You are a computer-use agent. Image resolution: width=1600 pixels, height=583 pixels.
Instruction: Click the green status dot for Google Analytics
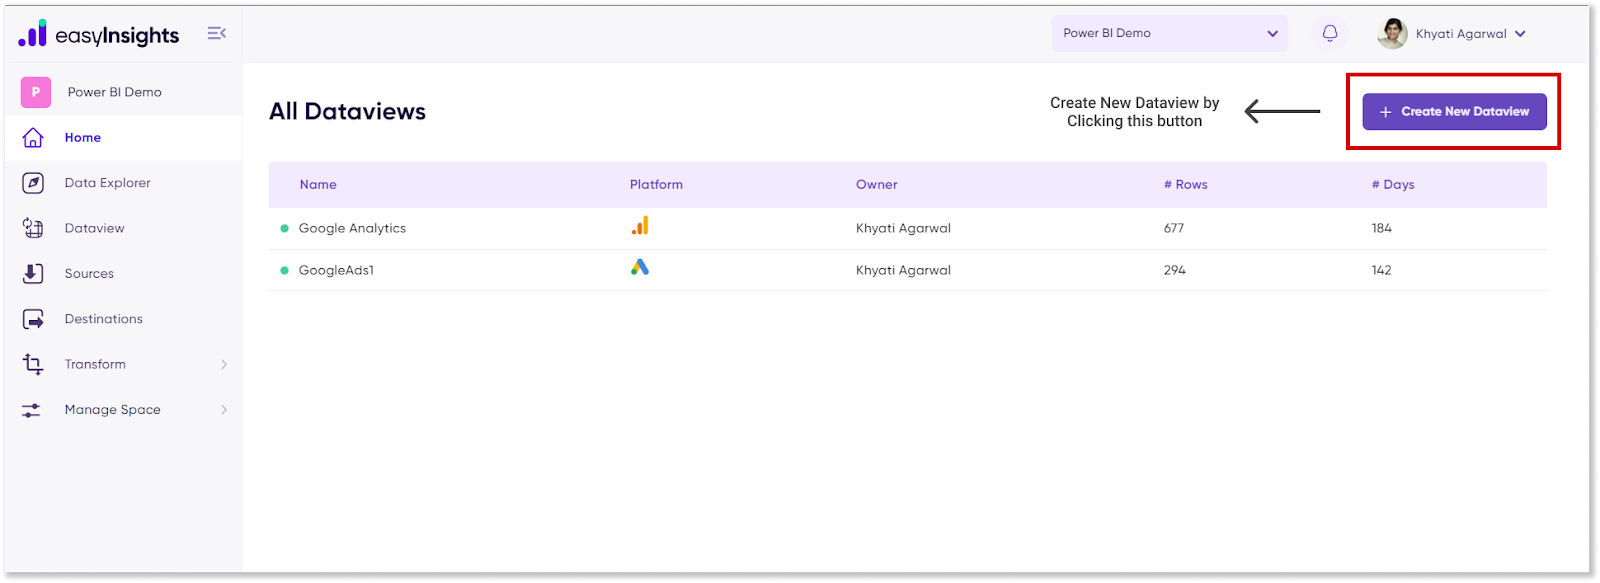[x=284, y=228]
